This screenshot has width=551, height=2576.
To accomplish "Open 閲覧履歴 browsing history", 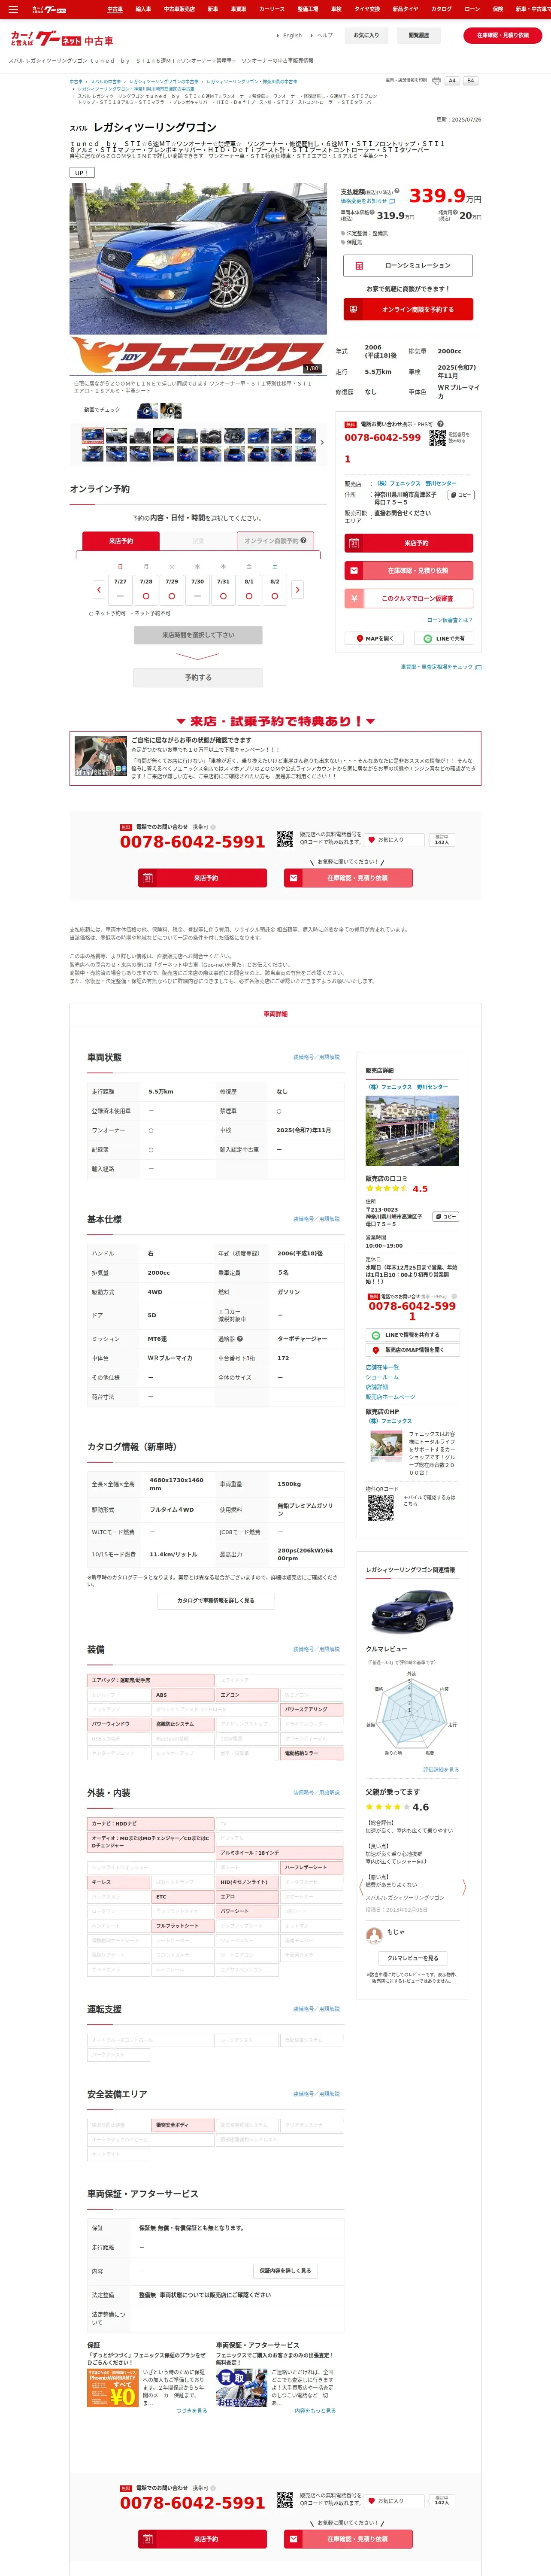I will 418,35.
